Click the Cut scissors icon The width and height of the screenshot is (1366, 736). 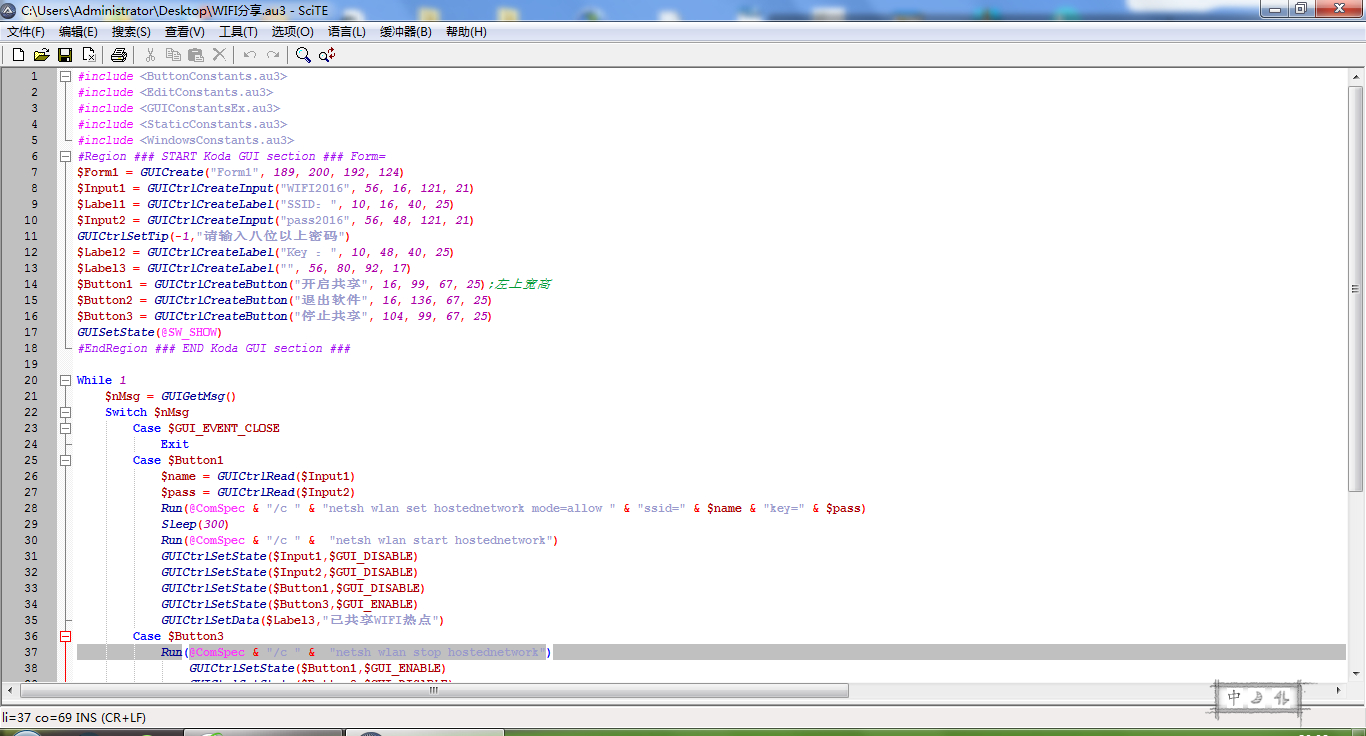point(150,55)
